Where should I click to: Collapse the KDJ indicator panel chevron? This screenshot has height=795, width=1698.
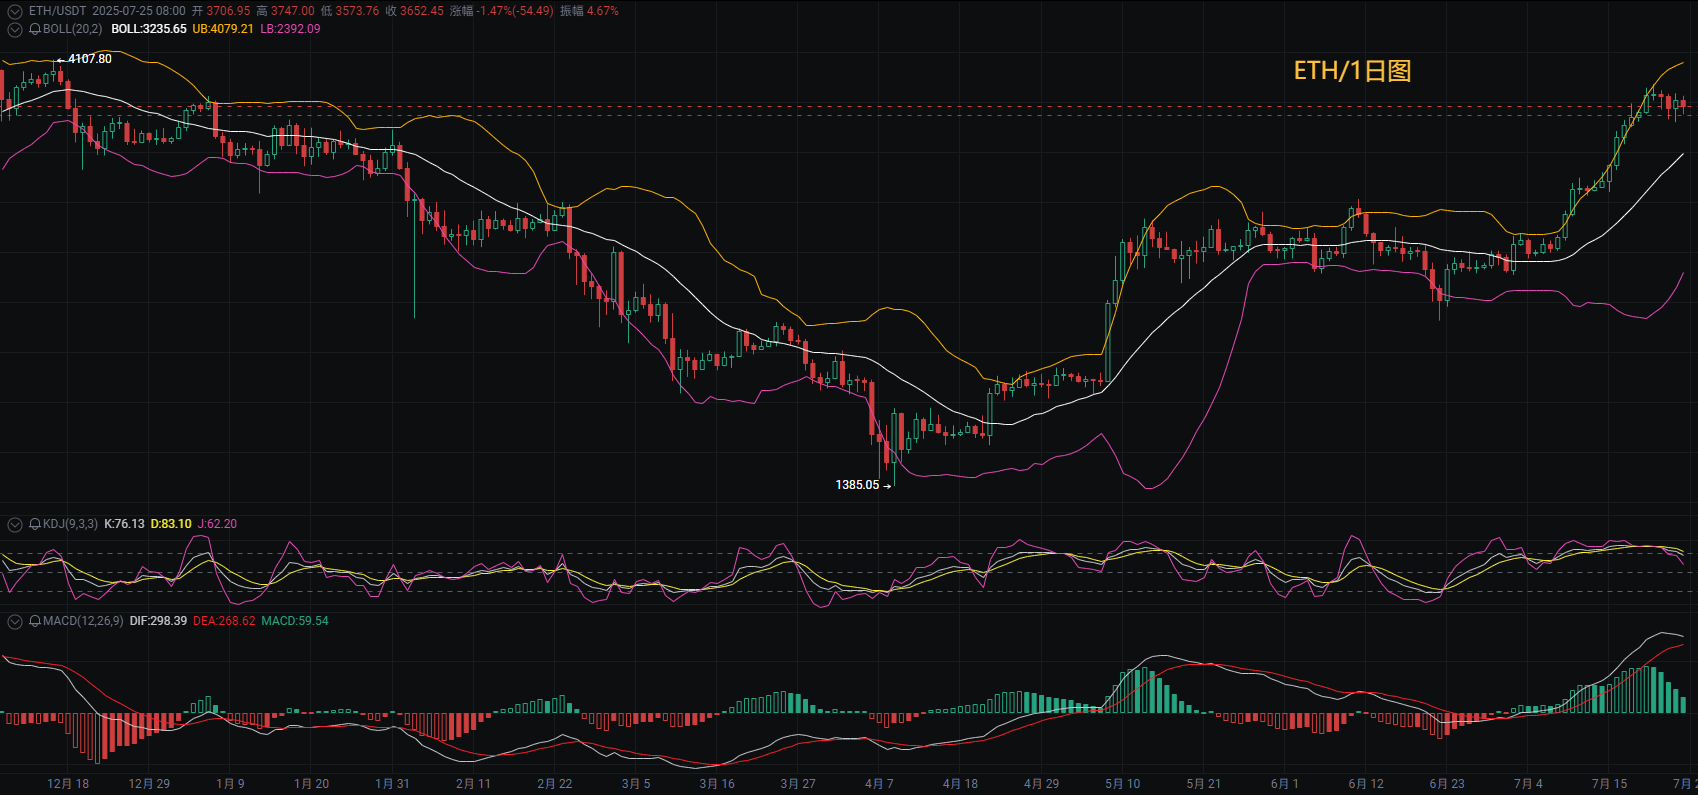(15, 524)
